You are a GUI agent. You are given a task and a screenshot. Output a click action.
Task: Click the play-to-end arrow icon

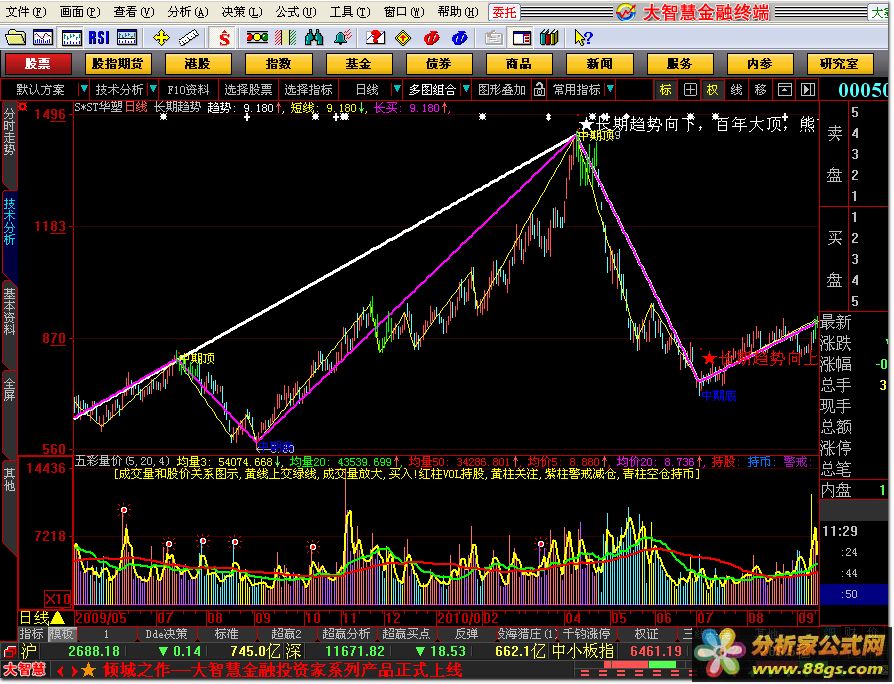tap(808, 89)
